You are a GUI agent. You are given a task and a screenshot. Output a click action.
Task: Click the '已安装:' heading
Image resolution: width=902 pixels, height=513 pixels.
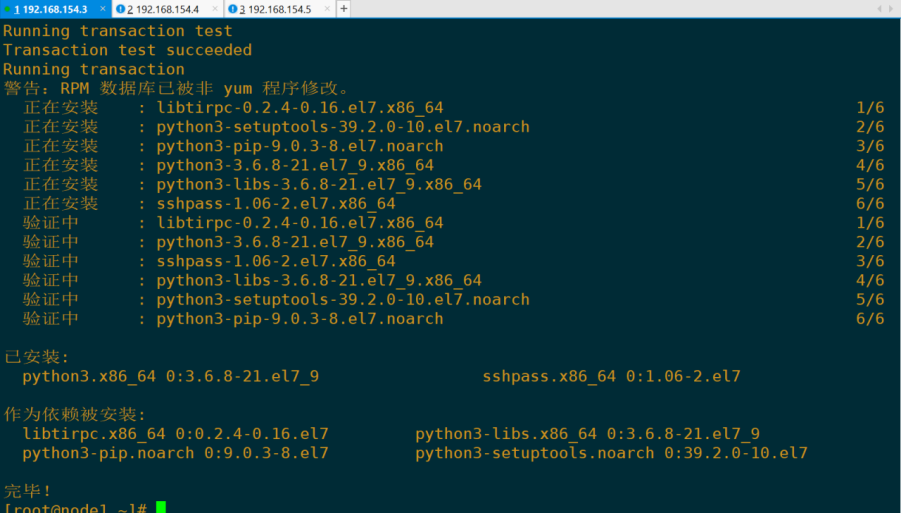point(36,357)
